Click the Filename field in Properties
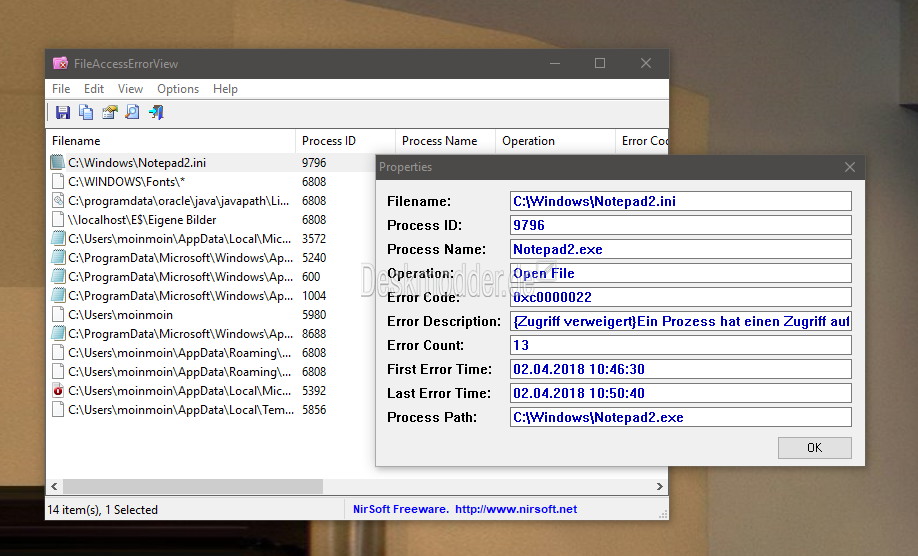This screenshot has height=556, width=918. [680, 201]
